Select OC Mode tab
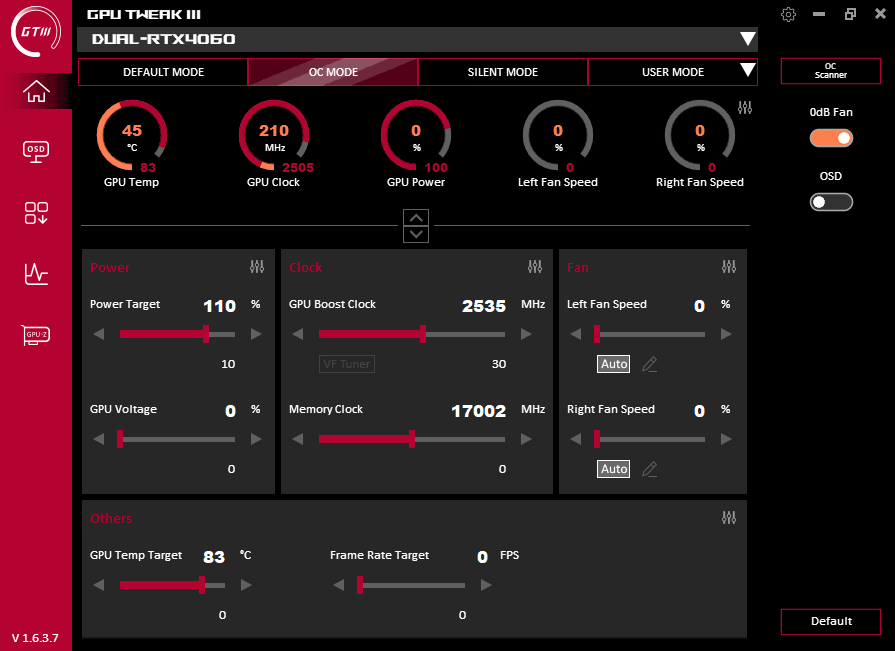This screenshot has width=895, height=651. [x=333, y=72]
